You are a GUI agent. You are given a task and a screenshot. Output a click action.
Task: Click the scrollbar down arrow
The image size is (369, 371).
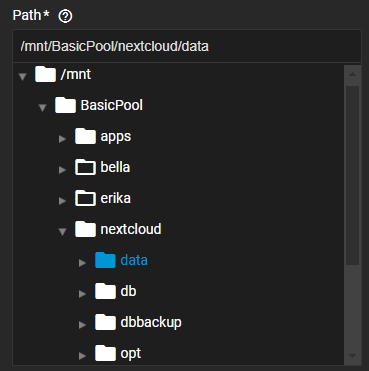353,356
